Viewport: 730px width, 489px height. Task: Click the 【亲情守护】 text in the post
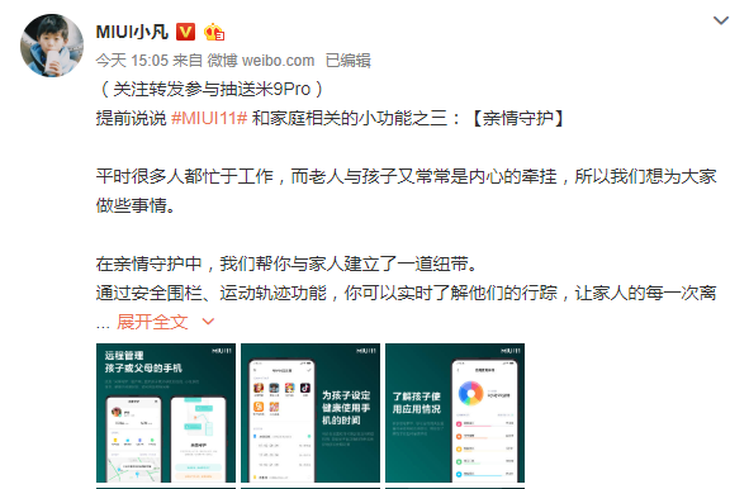point(517,118)
